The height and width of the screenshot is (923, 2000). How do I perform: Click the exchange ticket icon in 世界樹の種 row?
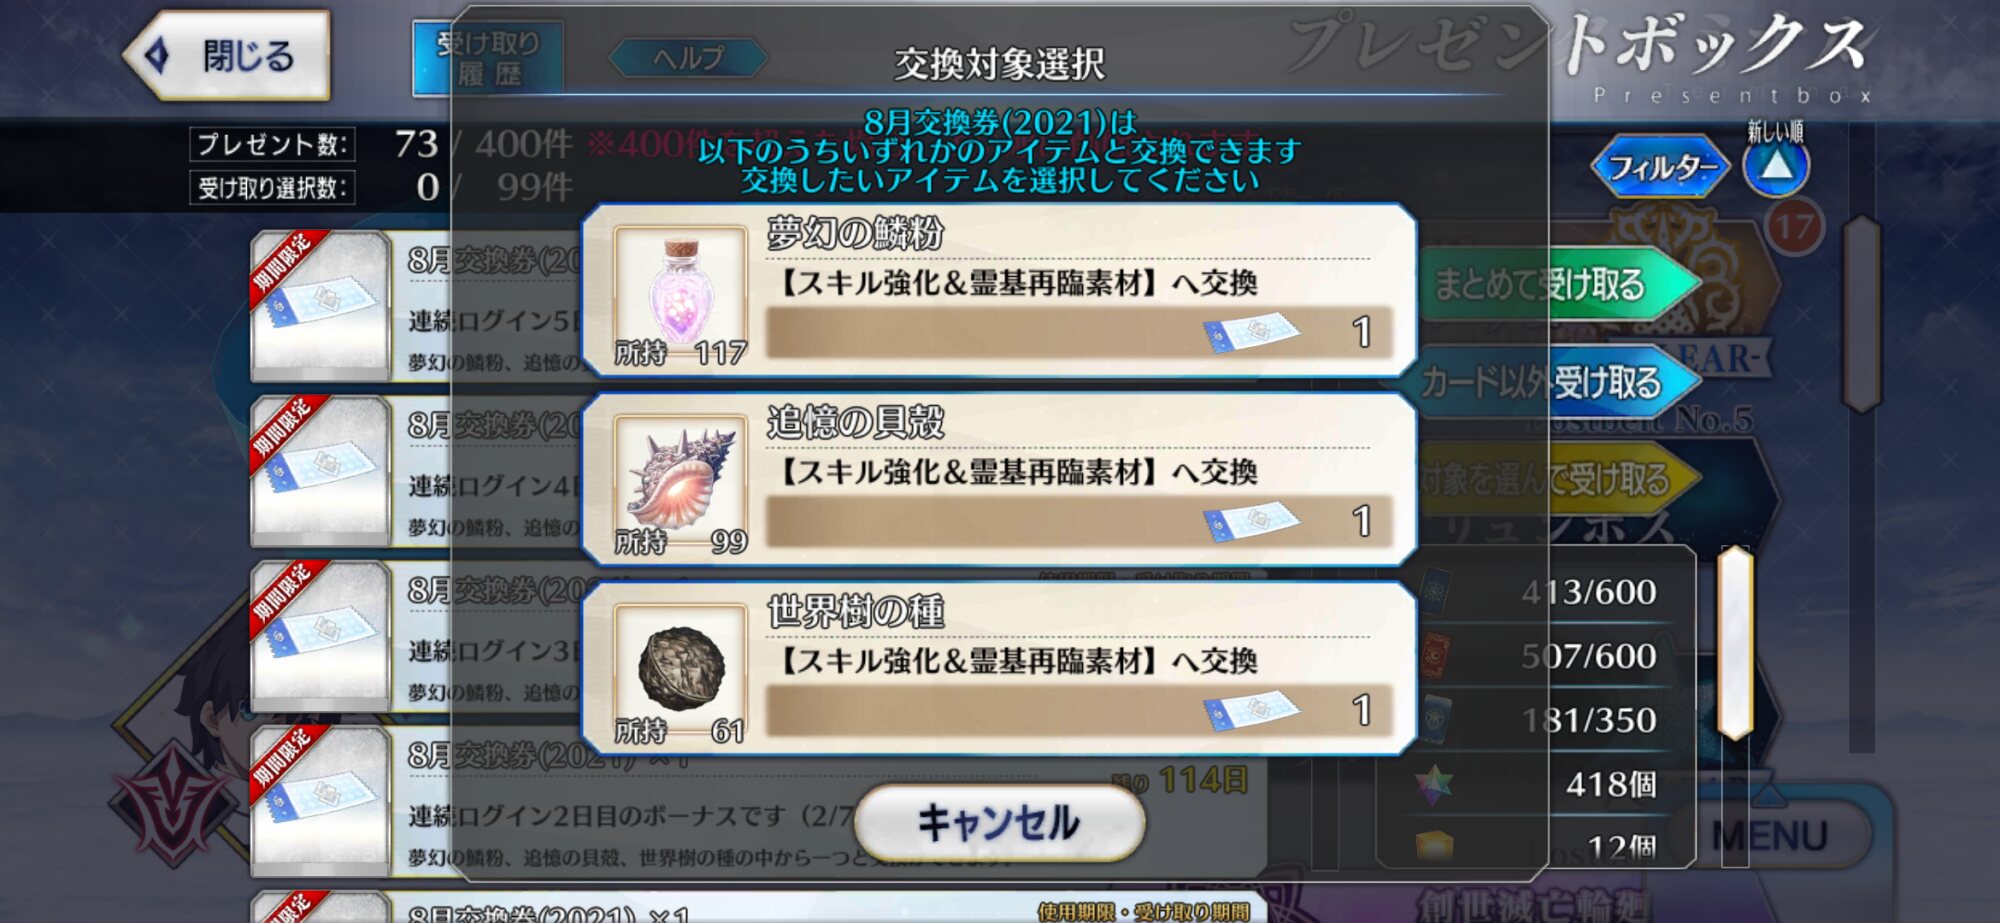click(x=1250, y=710)
